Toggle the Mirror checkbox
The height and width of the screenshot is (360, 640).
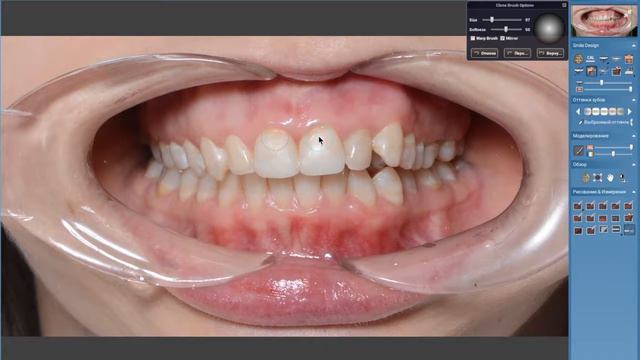pyautogui.click(x=502, y=38)
